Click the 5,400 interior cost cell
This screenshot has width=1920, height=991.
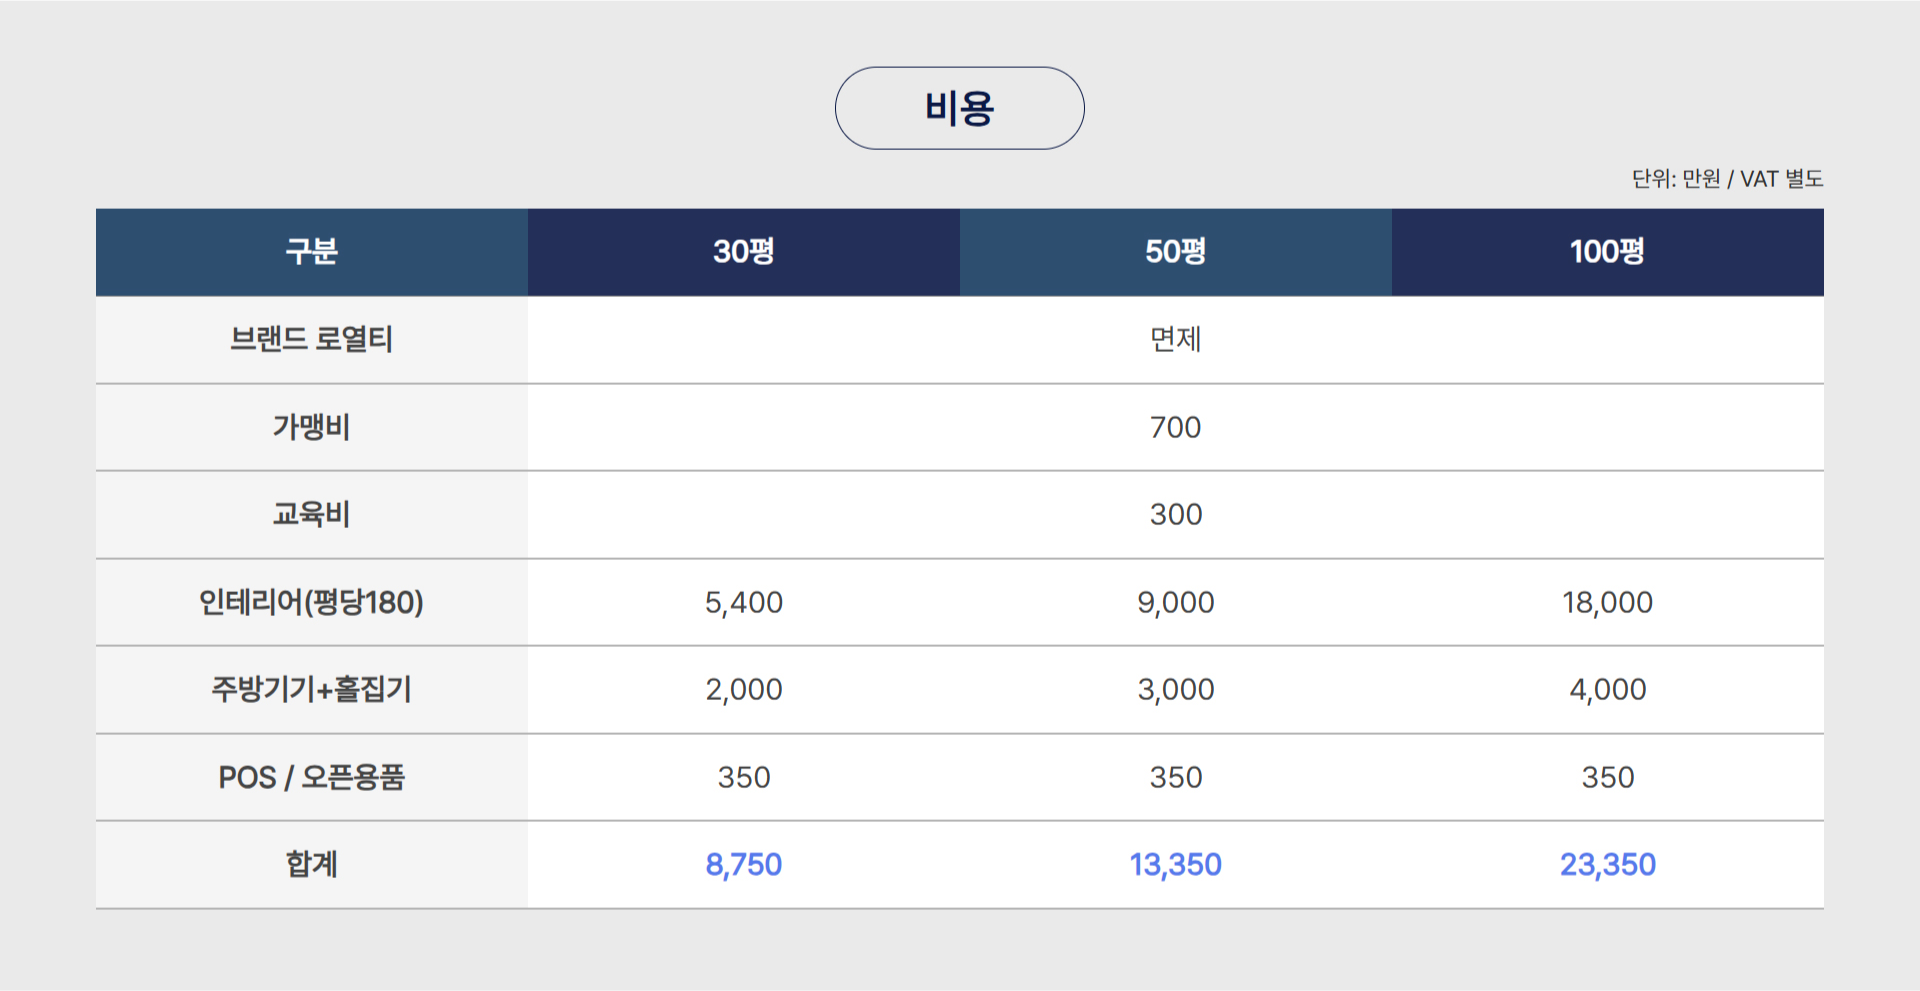coord(744,602)
